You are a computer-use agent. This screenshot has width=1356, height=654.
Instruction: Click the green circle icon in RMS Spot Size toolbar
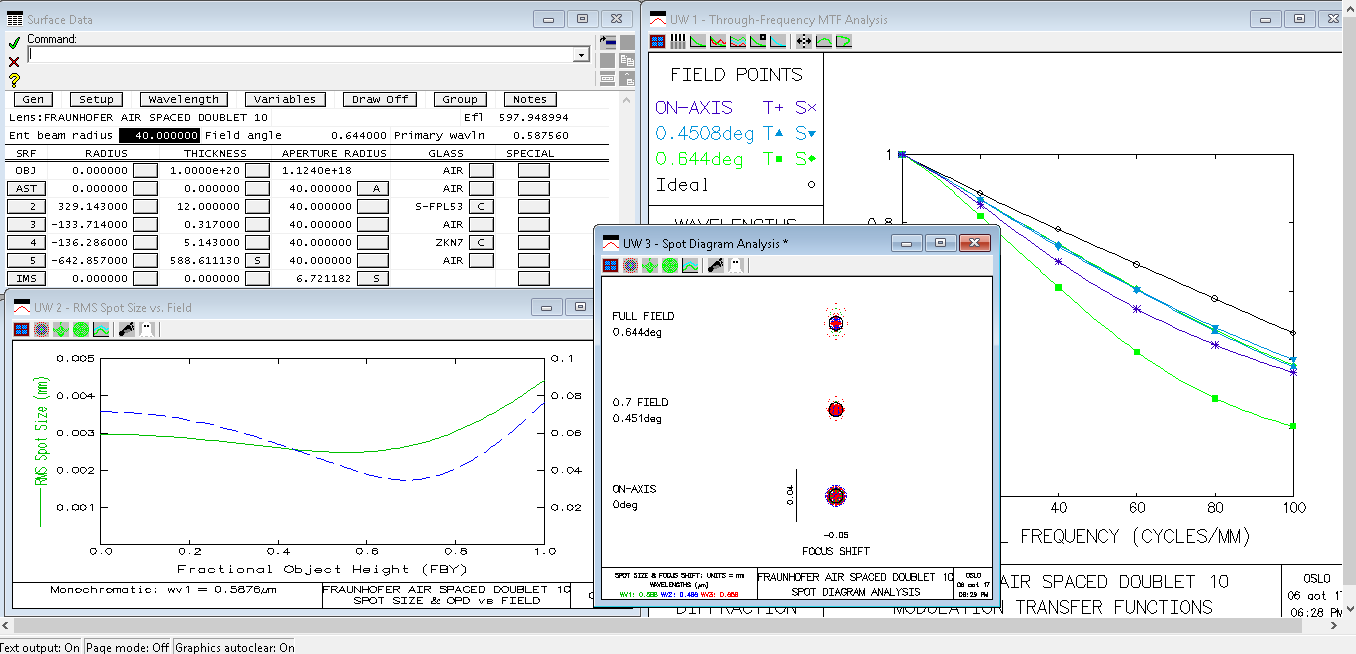coord(81,329)
